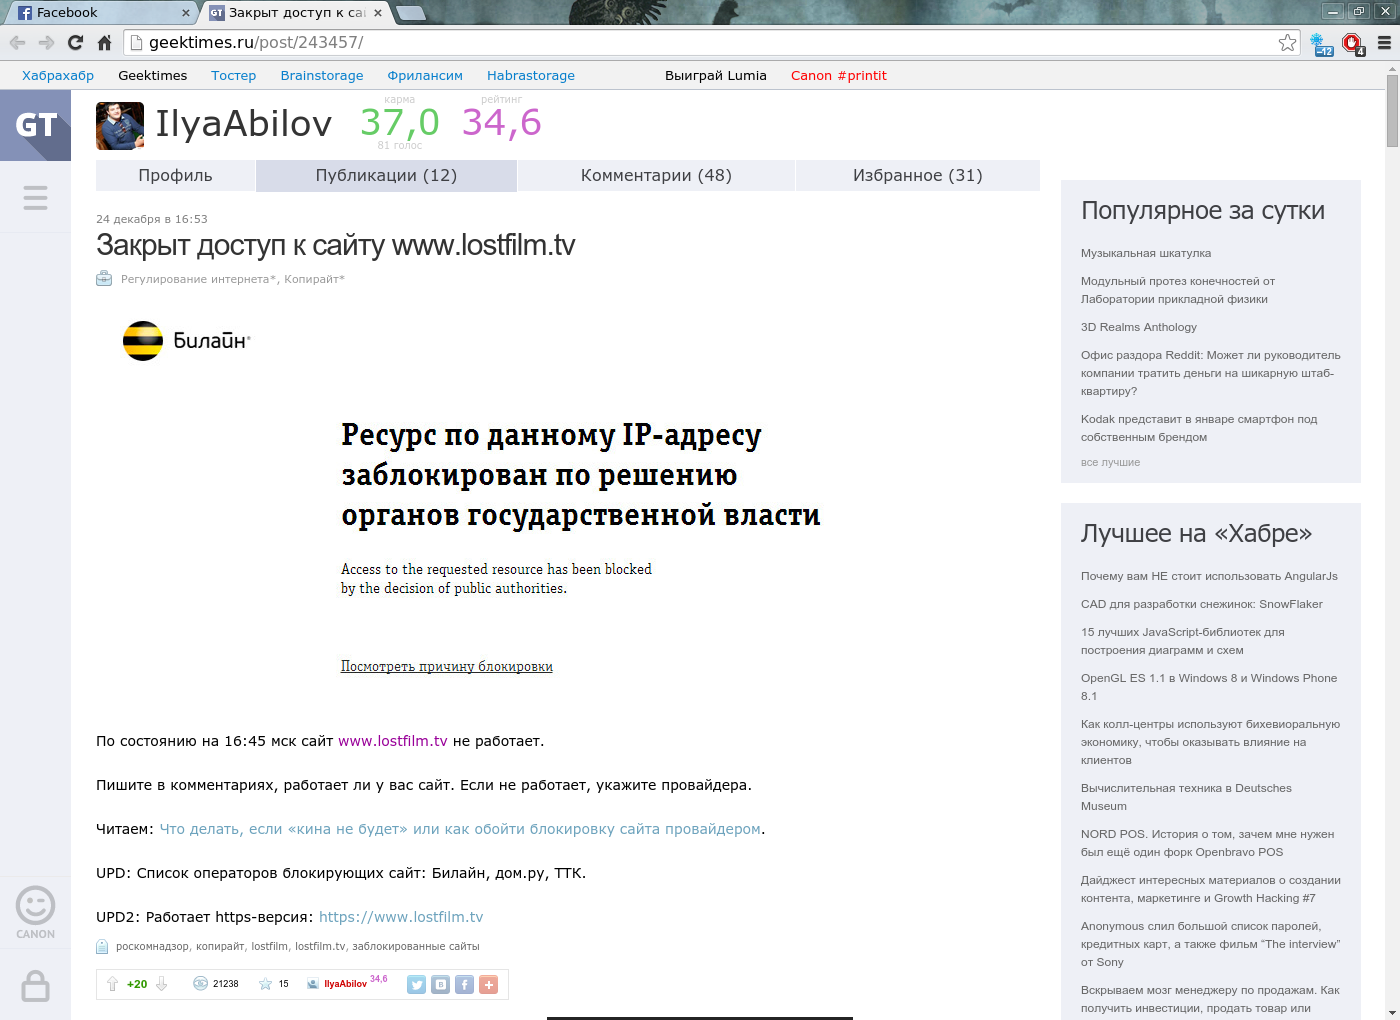Open the OpenGL ES 1.1 article link
Image resolution: width=1400 pixels, height=1020 pixels.
point(1209,687)
